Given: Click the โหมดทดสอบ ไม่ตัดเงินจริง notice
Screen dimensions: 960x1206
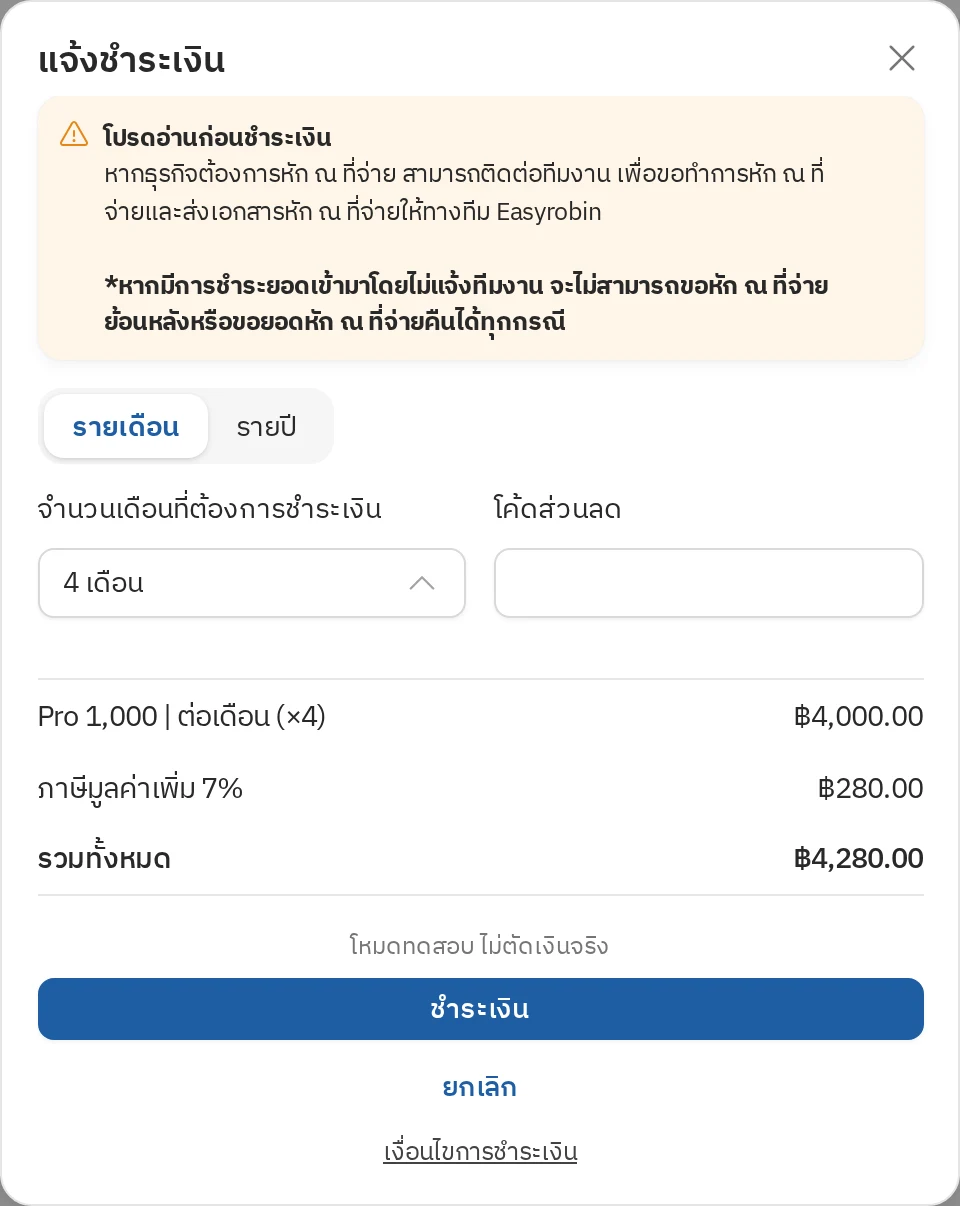Looking at the screenshot, I should [479, 945].
